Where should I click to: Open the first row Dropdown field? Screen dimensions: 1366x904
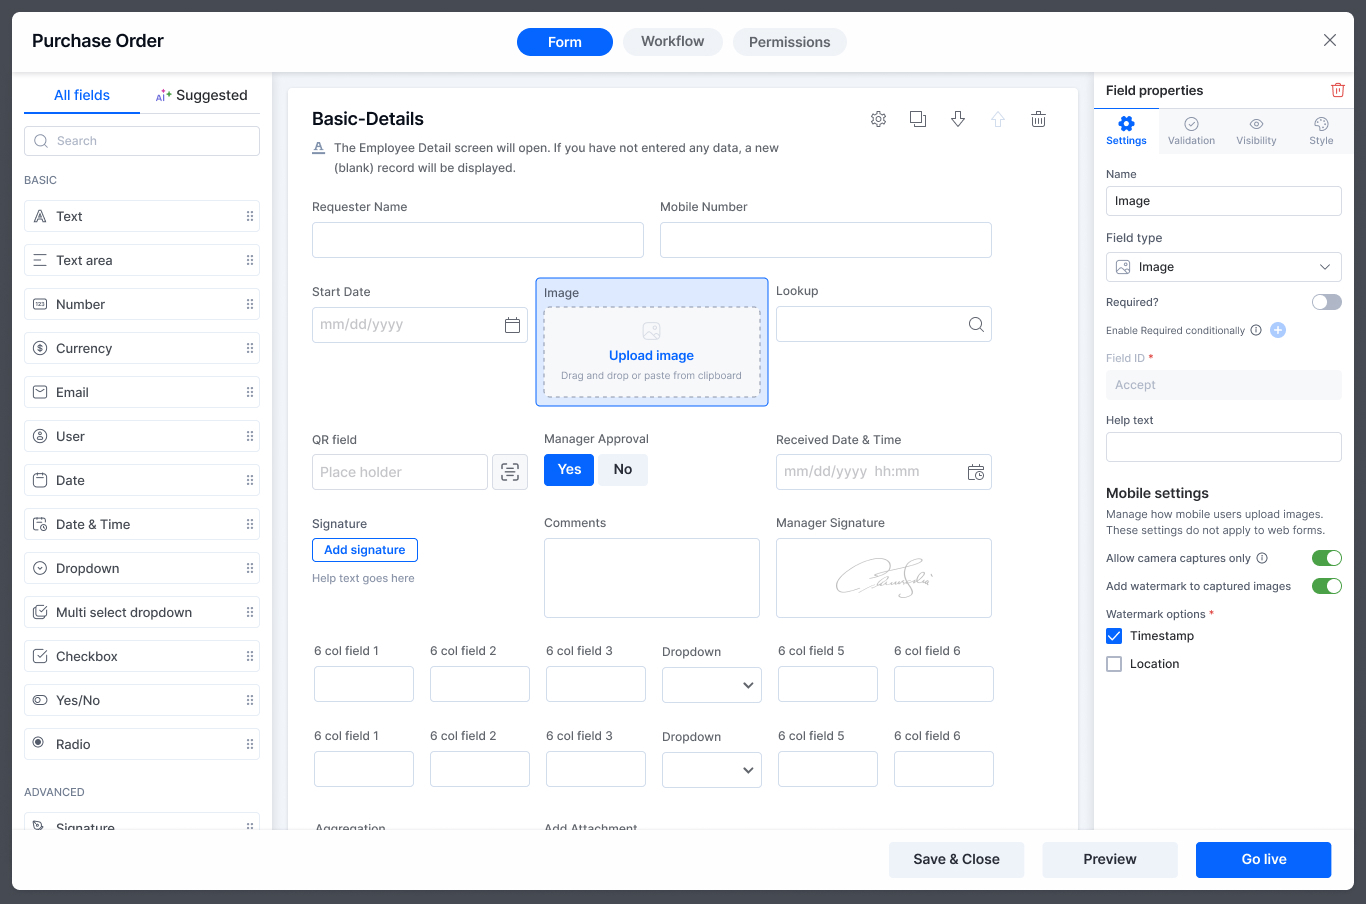click(711, 685)
